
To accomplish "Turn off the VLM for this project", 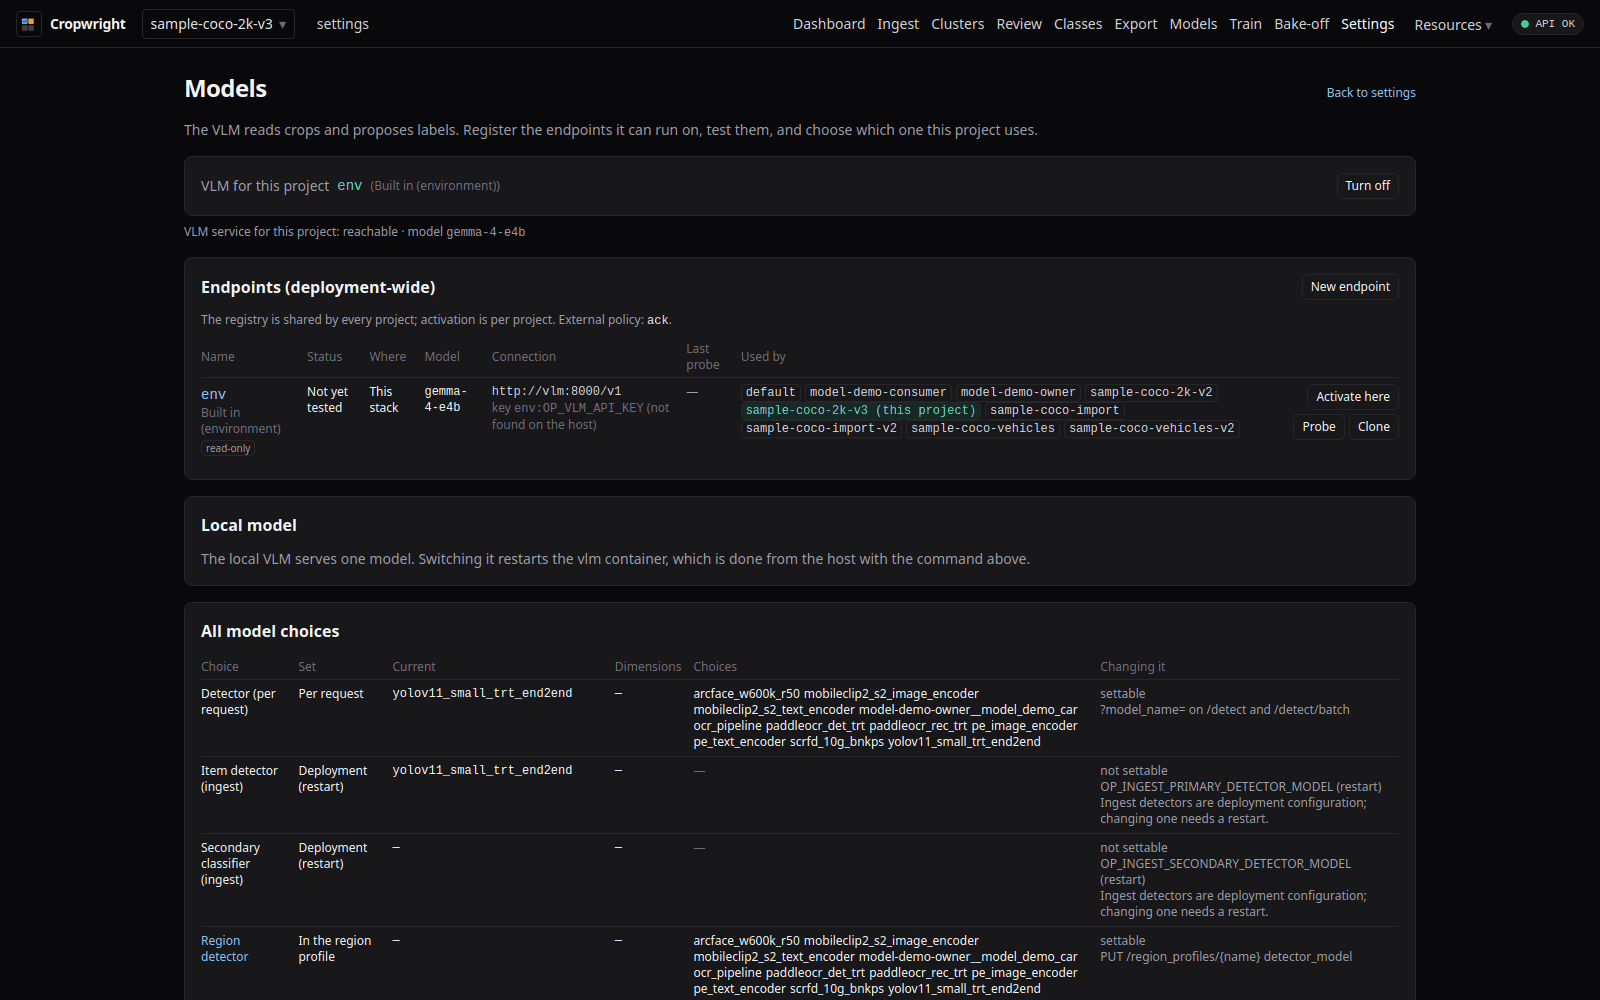I will (1367, 186).
